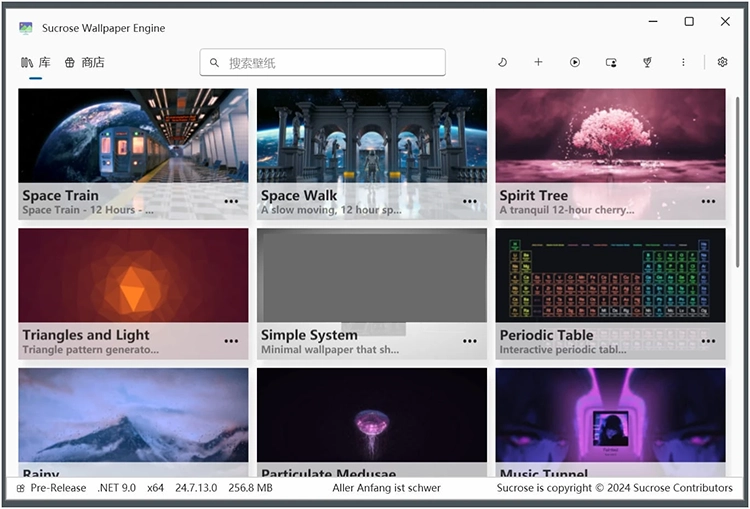Open settings with the gear icon
The width and height of the screenshot is (750, 509).
722,62
